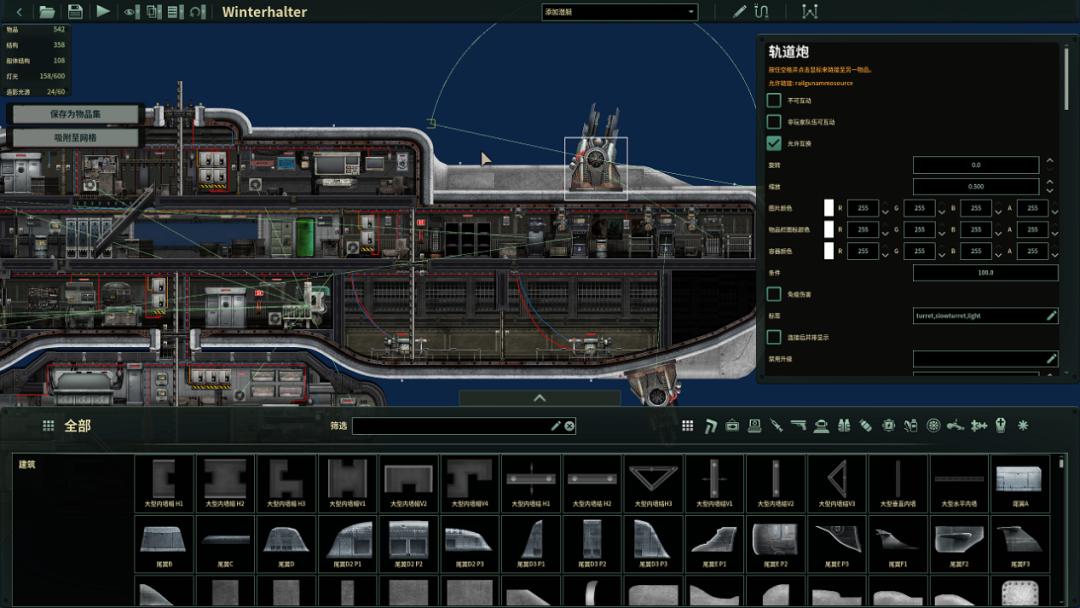Click the white 图片颜色 color swatch

tap(828, 208)
